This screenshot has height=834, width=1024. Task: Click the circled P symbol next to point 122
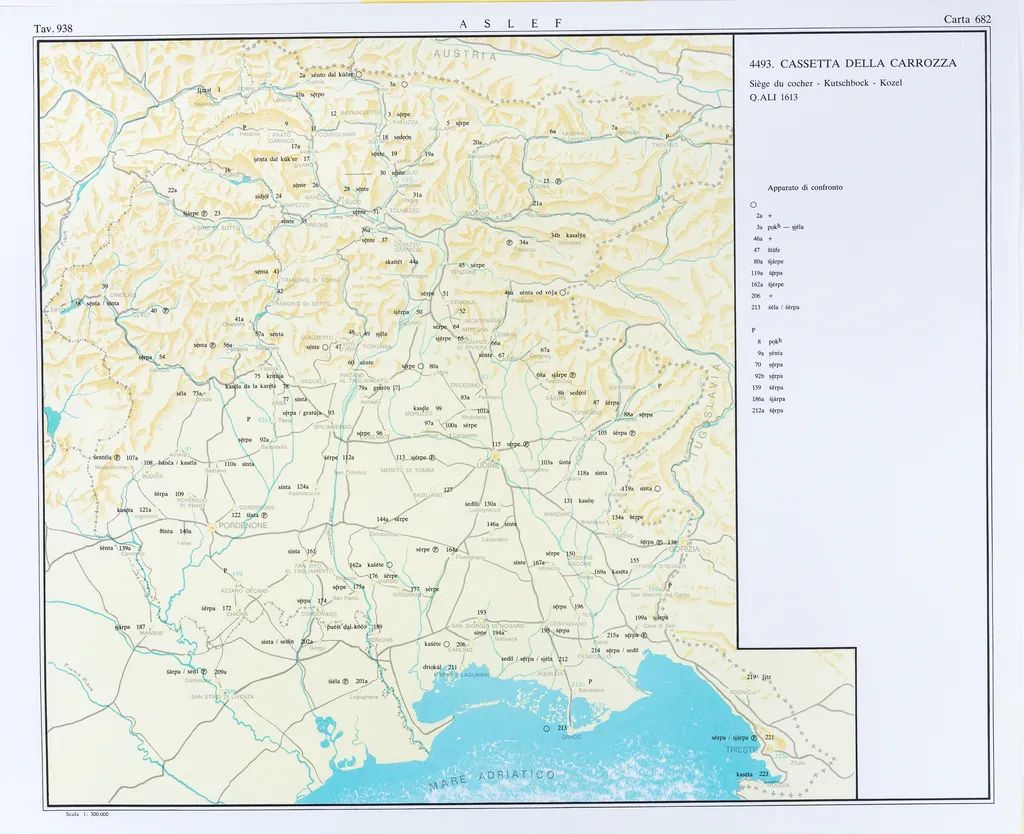[265, 515]
